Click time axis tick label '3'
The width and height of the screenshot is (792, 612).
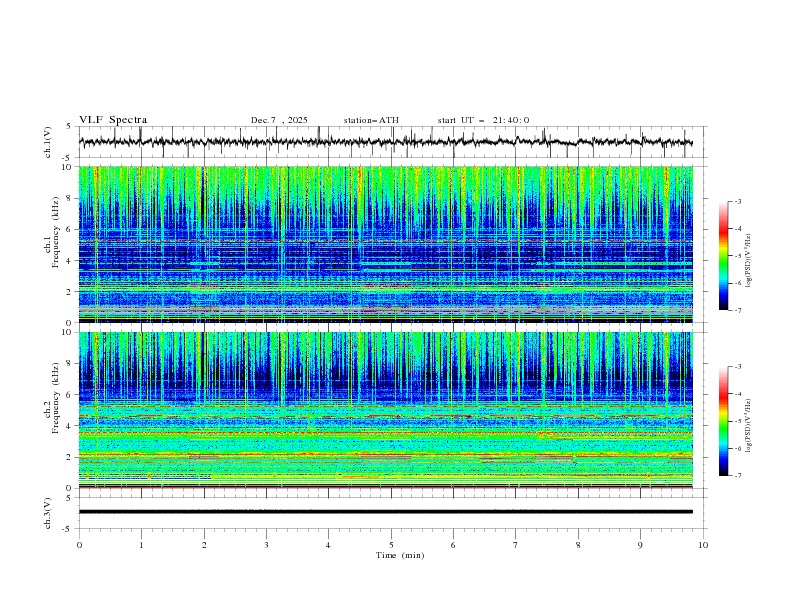[266, 545]
